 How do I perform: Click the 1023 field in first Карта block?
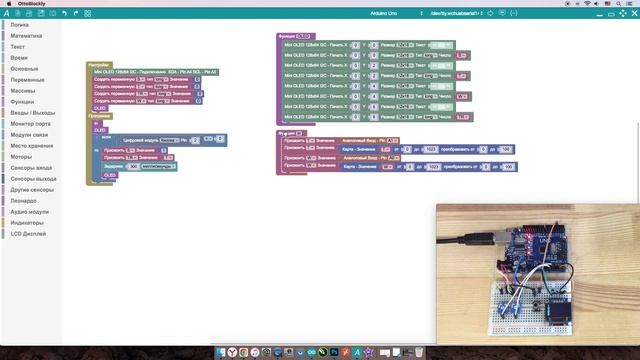[x=430, y=150]
